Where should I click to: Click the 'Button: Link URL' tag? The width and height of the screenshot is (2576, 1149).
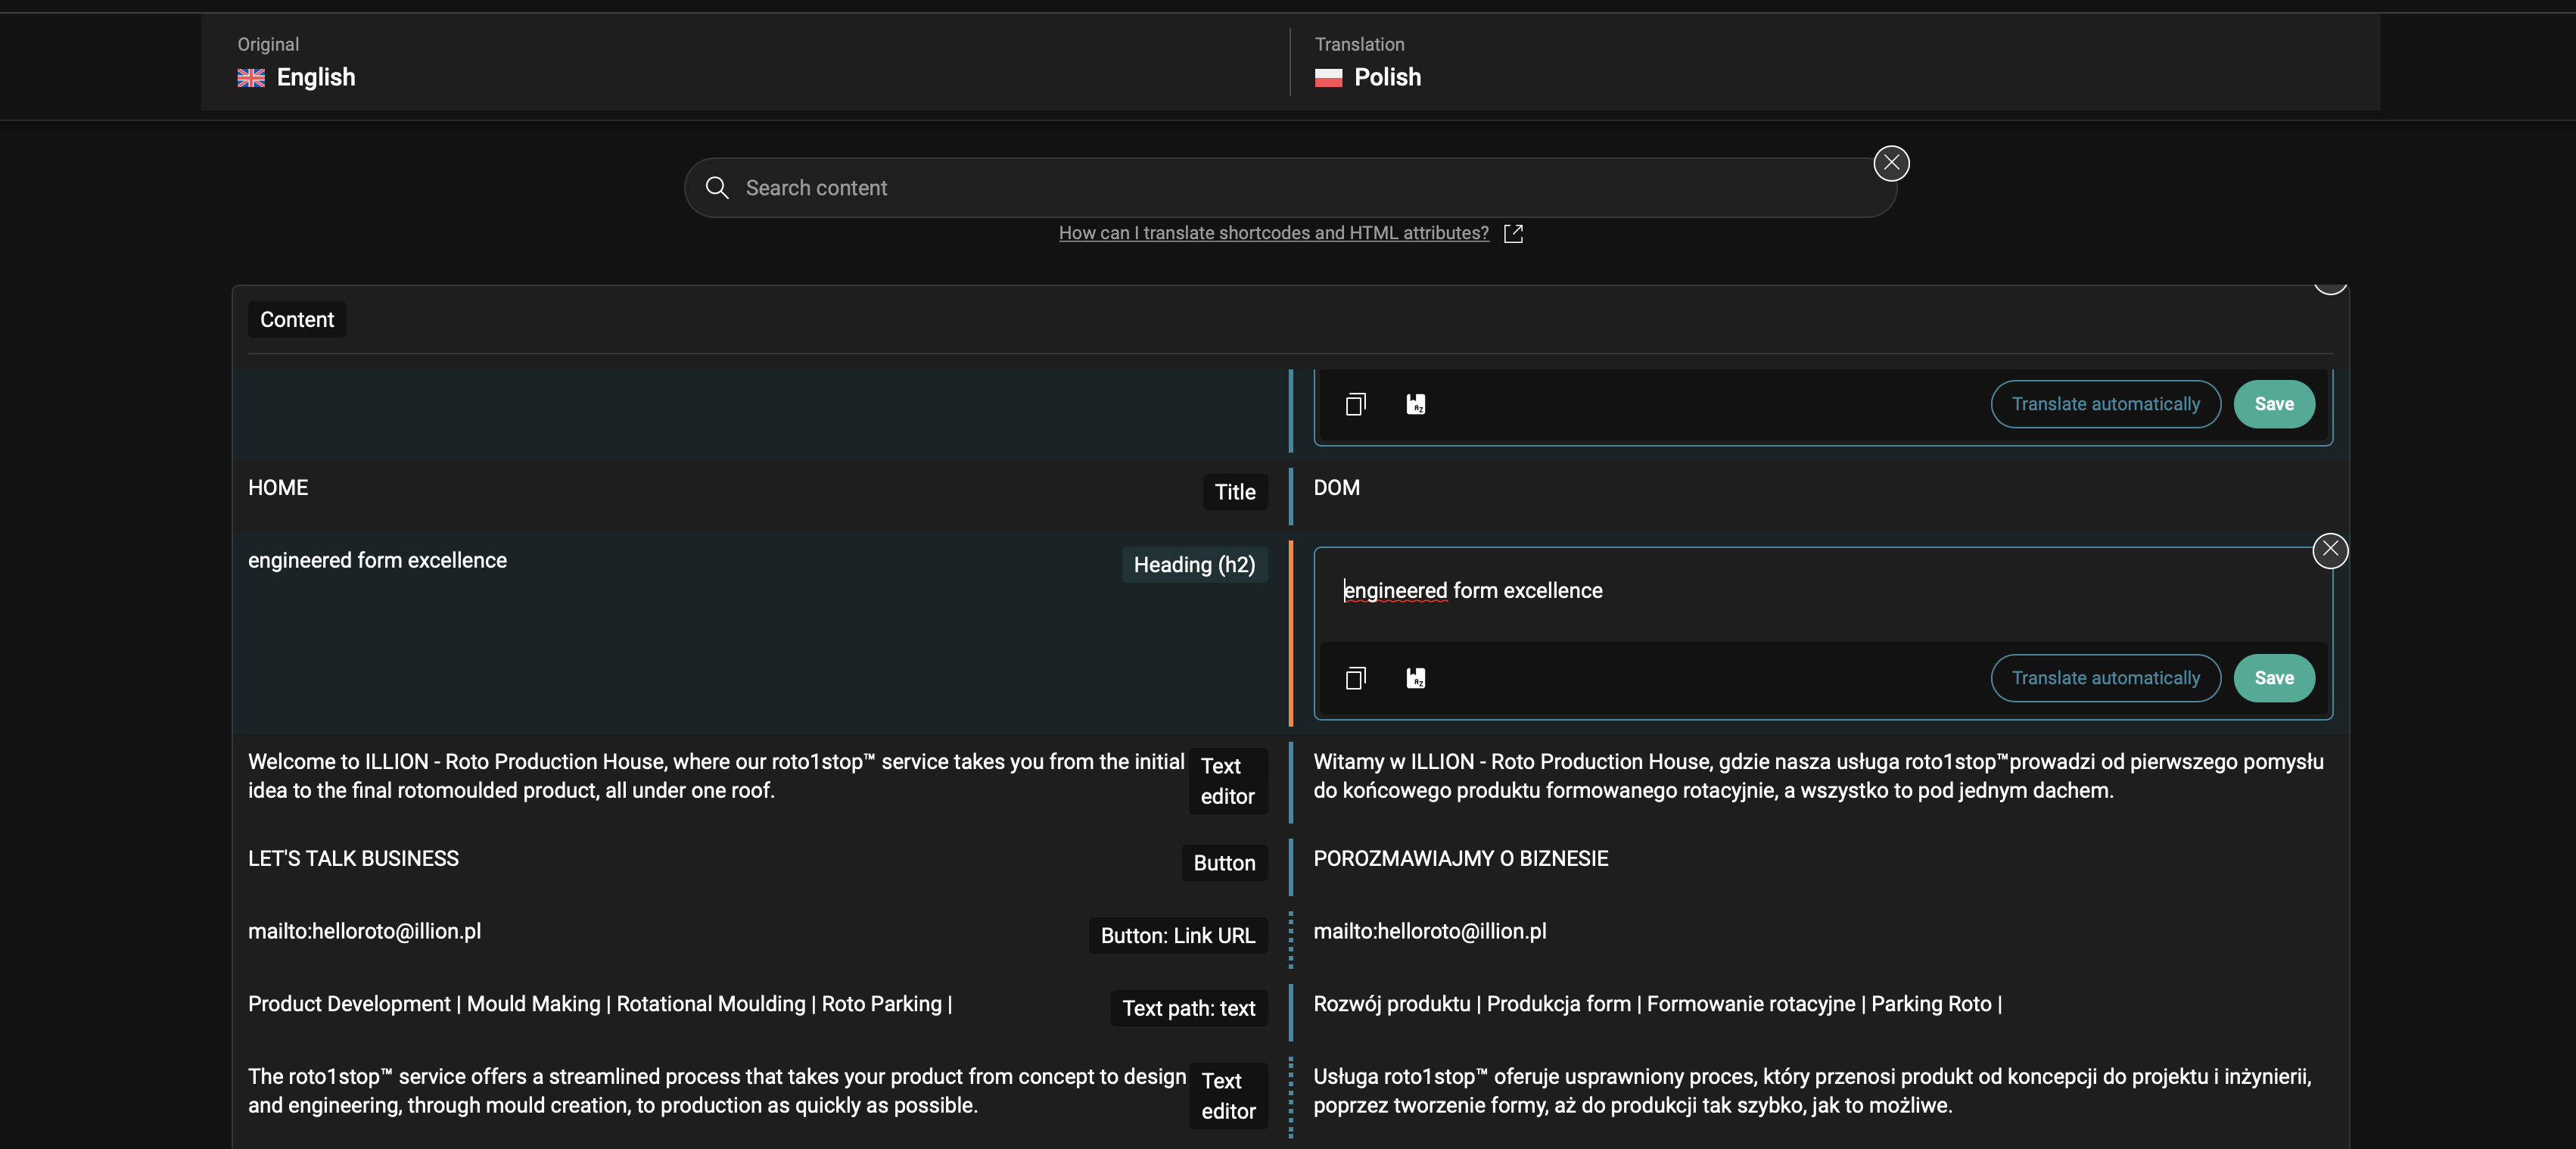(1177, 936)
